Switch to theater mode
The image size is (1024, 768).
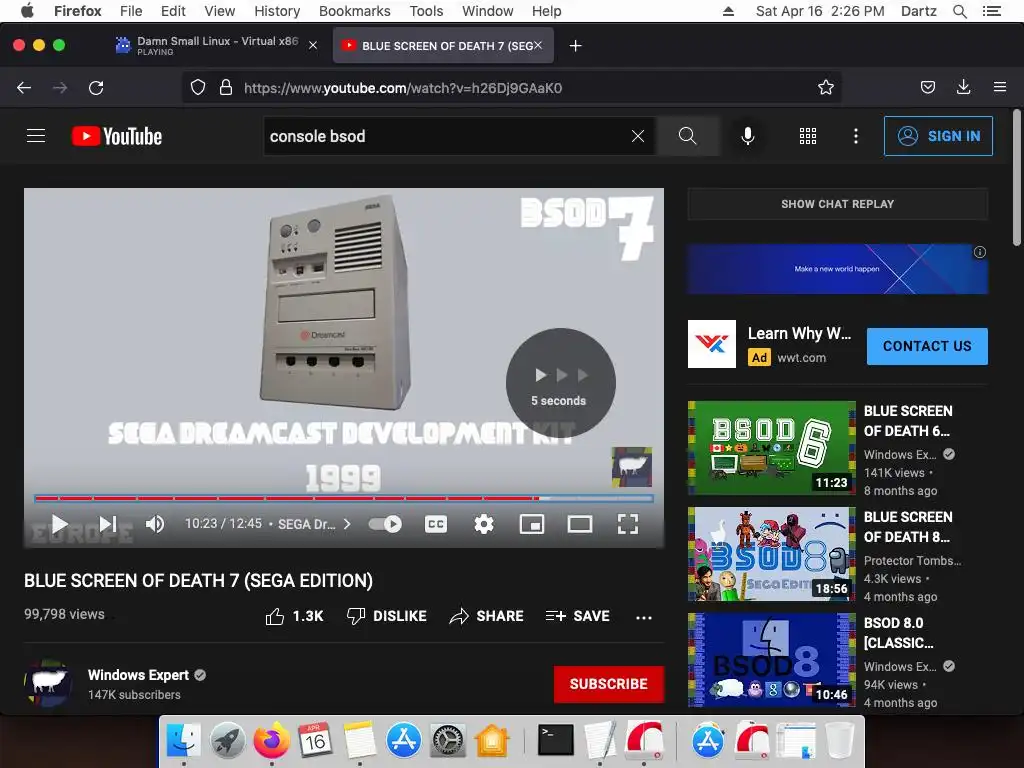579,524
